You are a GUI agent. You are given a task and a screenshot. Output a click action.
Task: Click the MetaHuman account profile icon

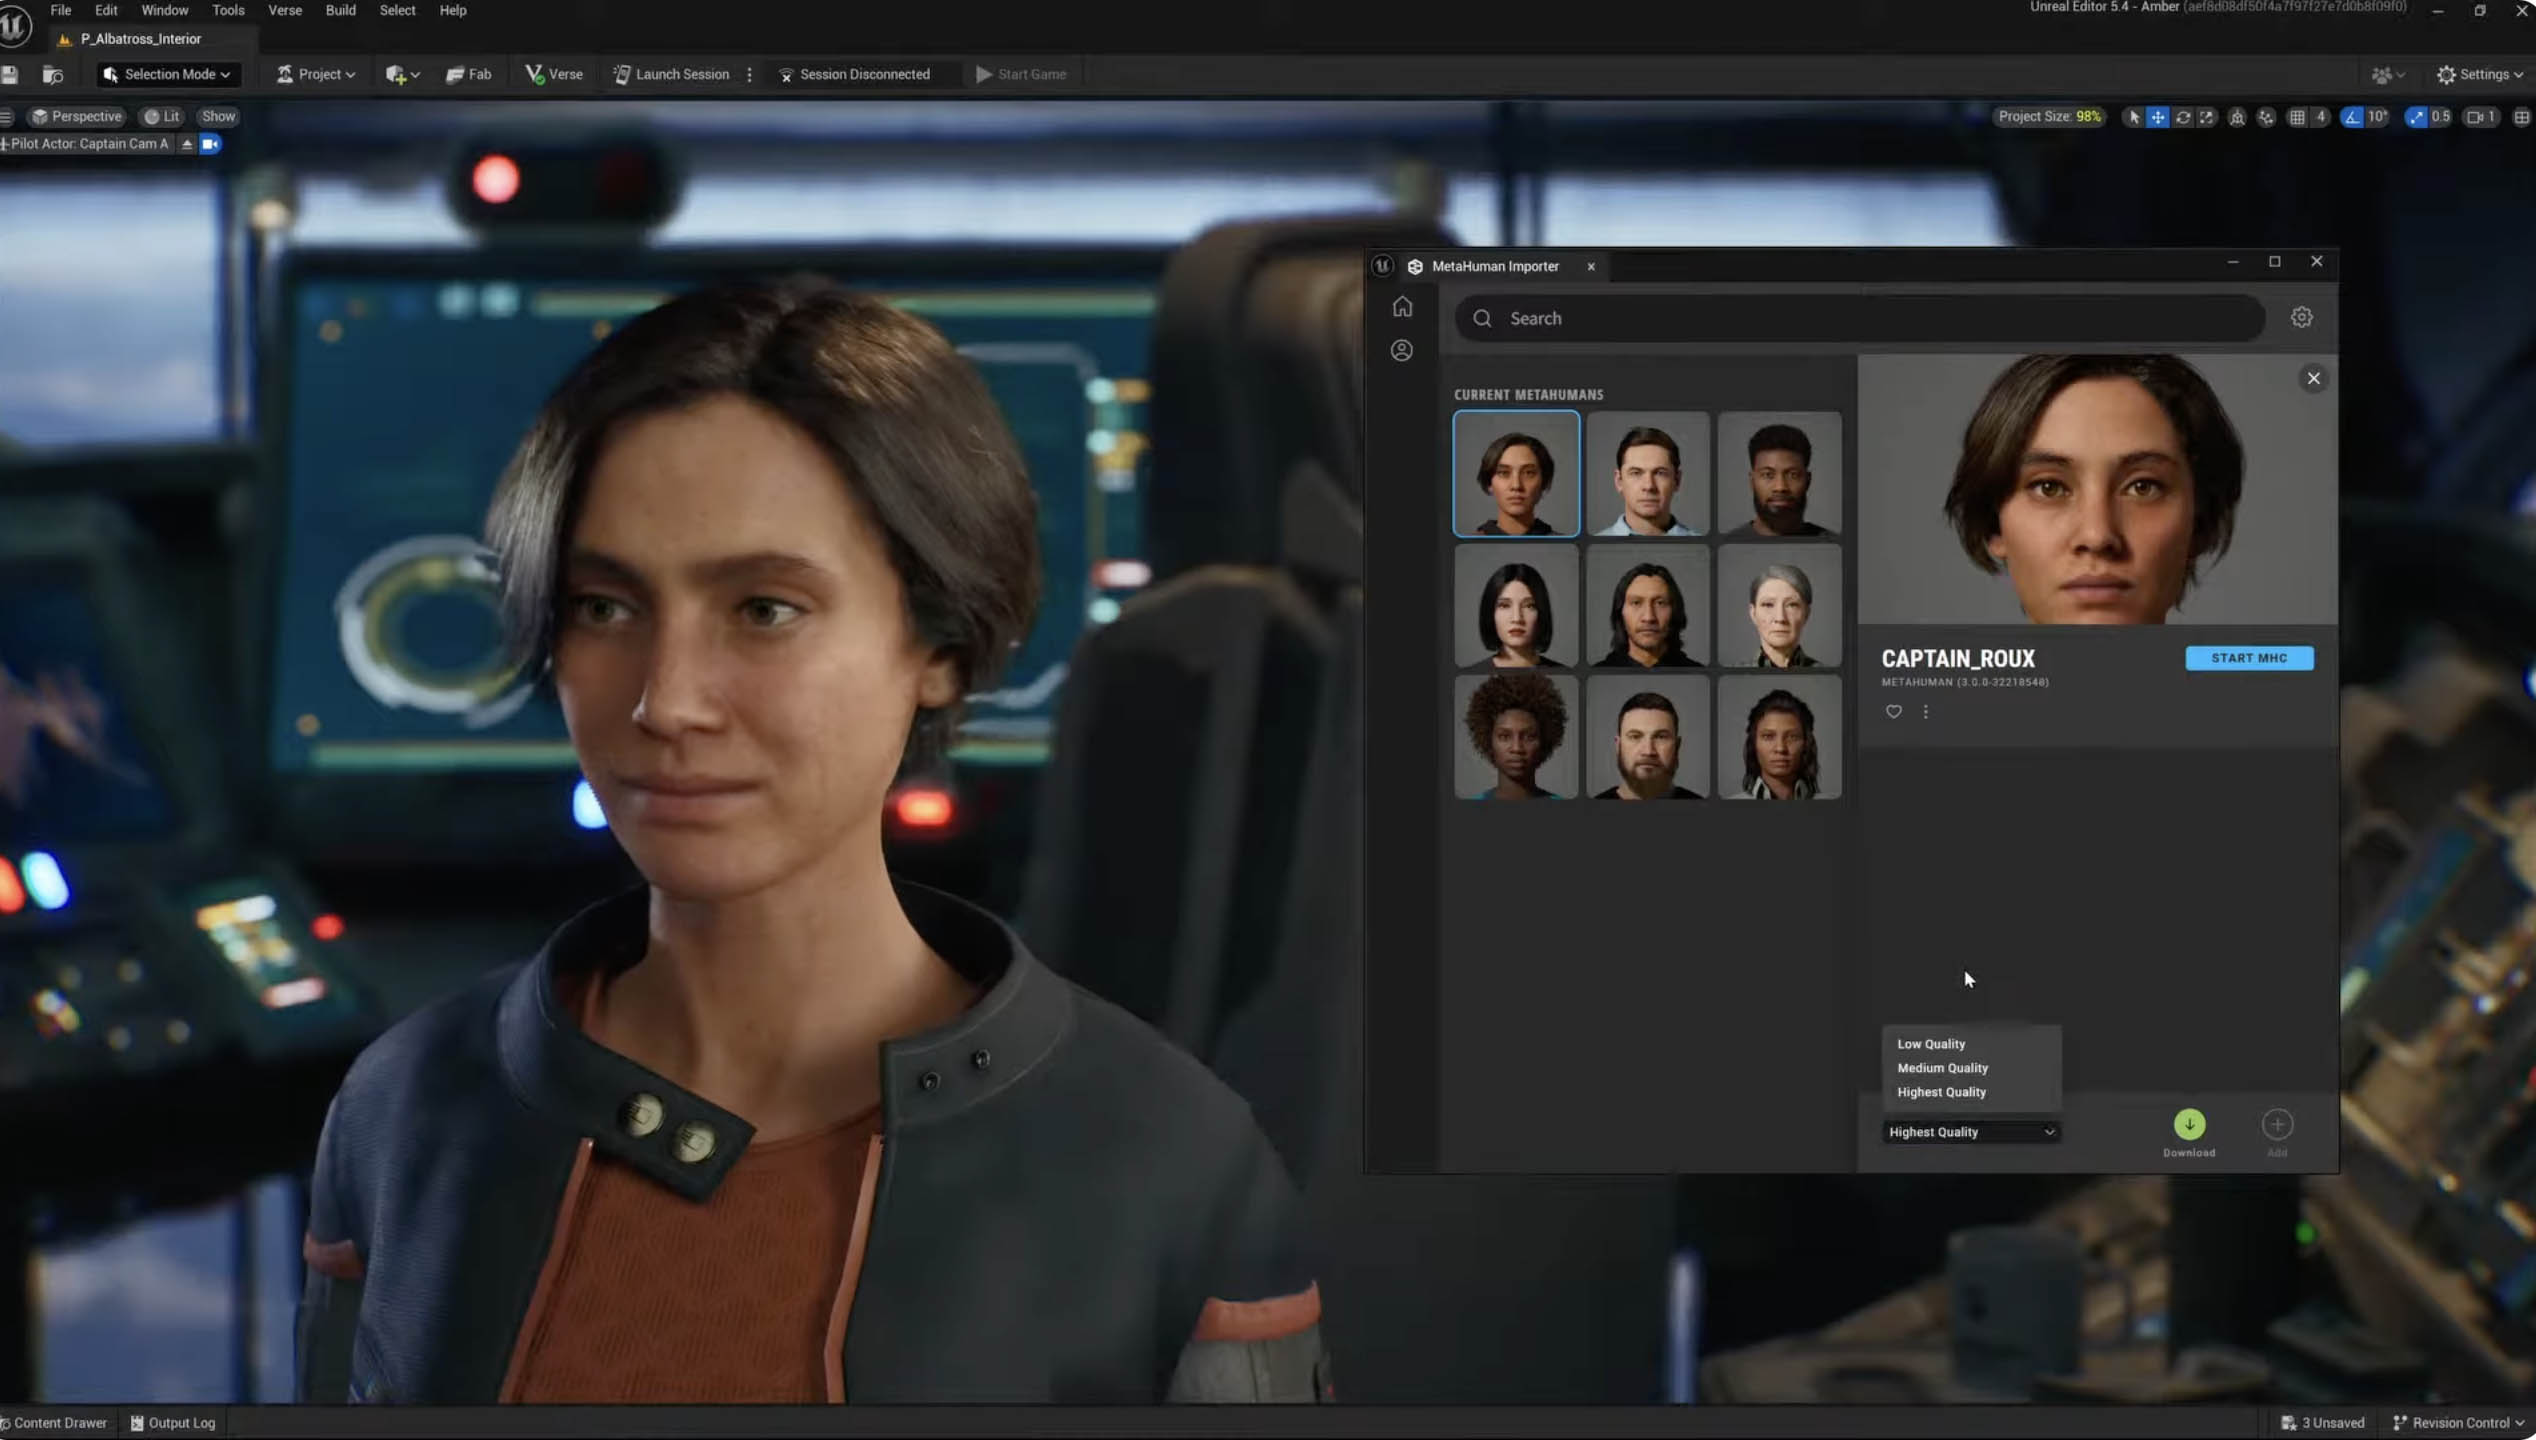pos(1402,350)
